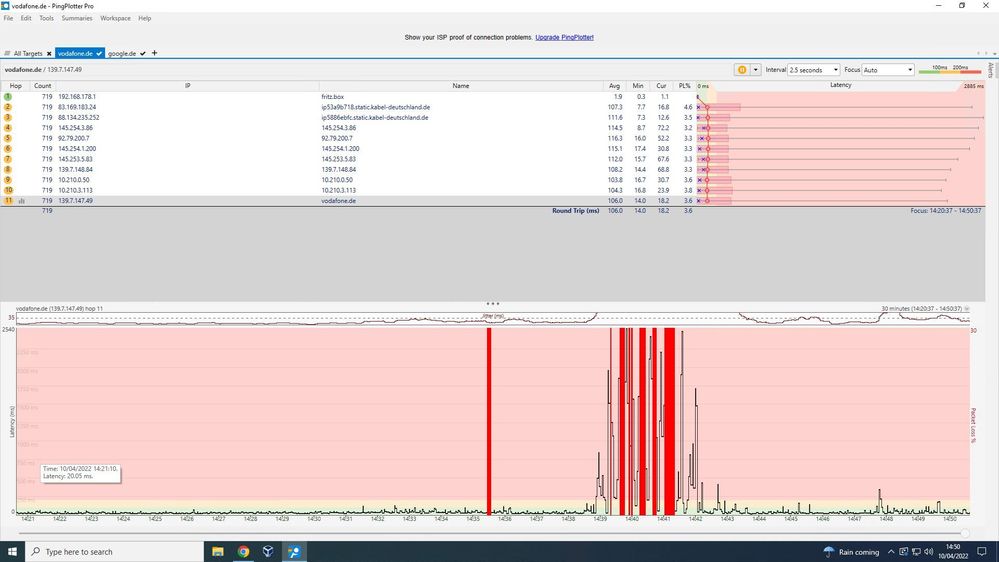Click the latency color scale legend
The image size is (999, 562).
coord(950,69)
